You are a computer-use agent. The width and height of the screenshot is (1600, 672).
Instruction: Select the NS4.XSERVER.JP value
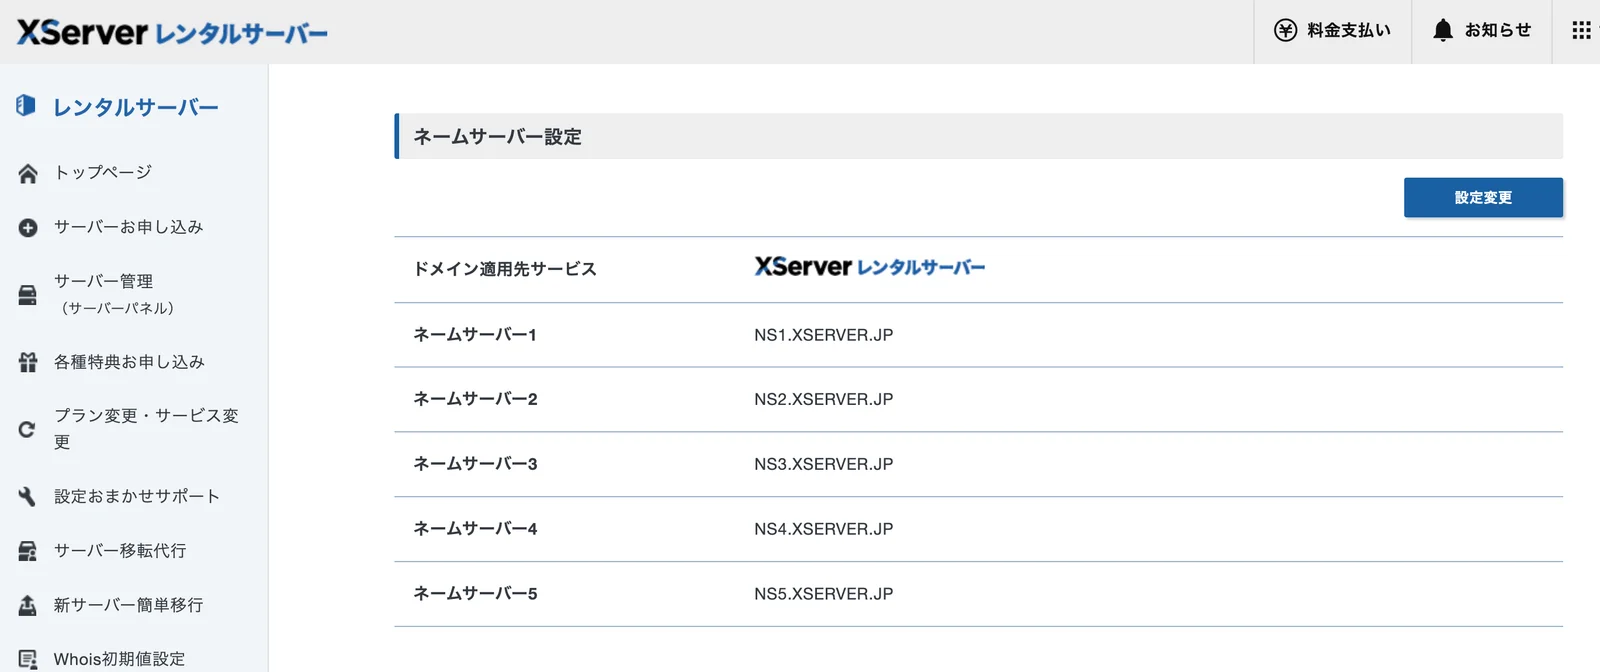824,529
